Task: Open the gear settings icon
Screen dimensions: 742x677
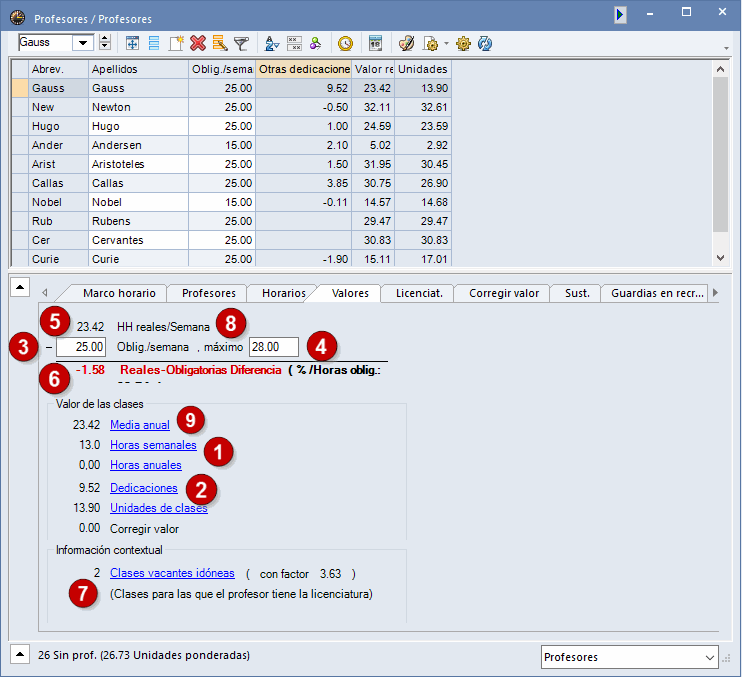Action: [463, 44]
